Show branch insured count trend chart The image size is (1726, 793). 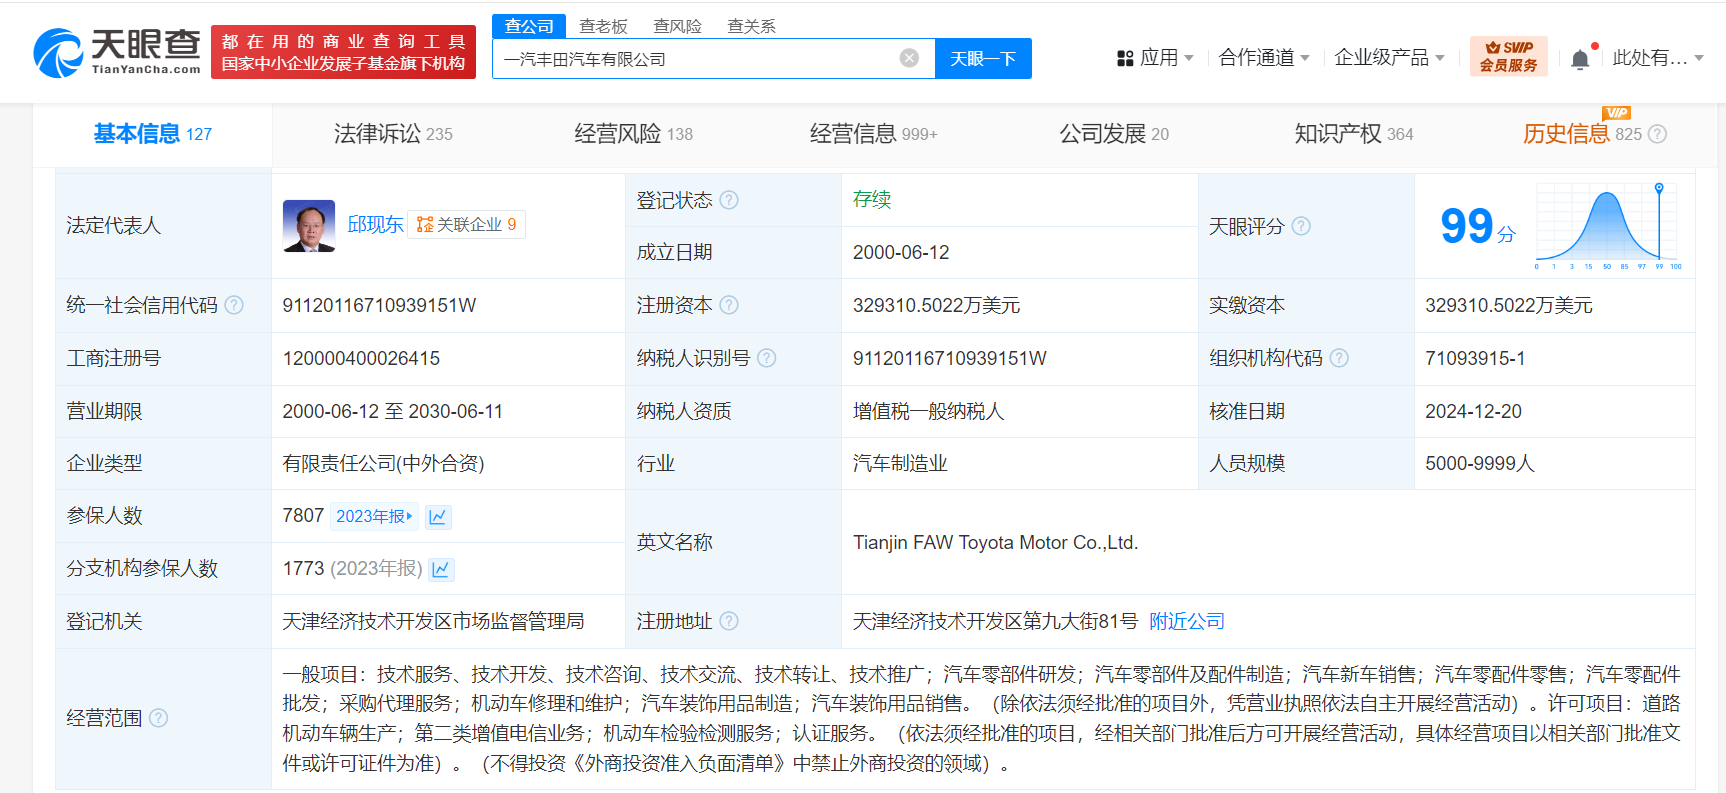tap(441, 570)
